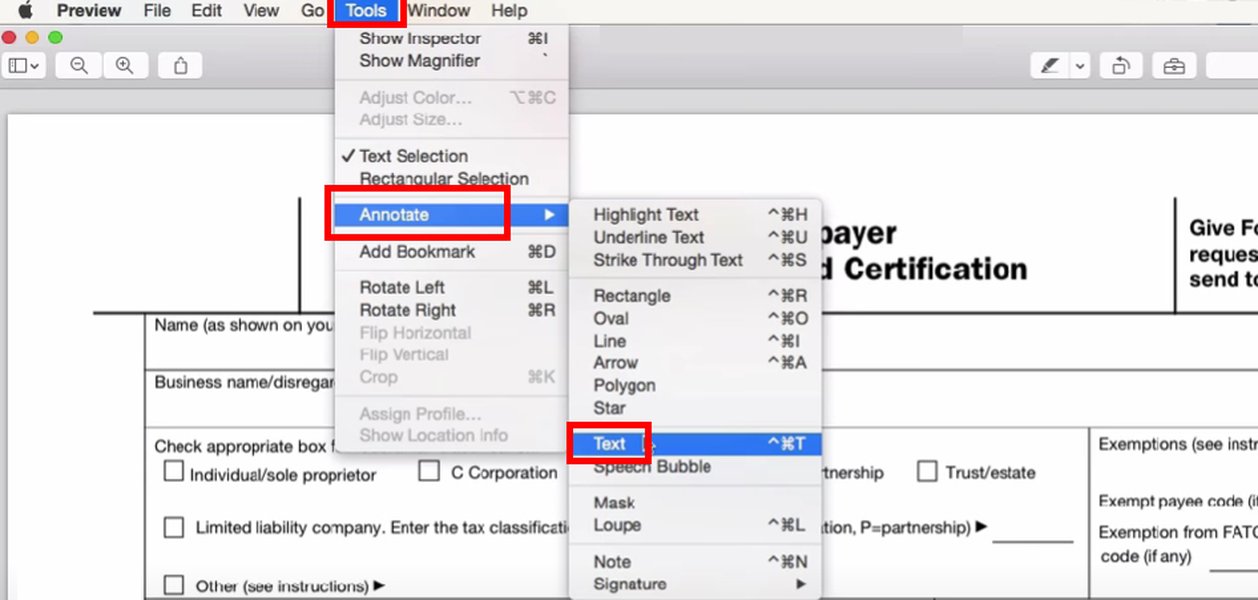This screenshot has width=1258, height=600.
Task: Choose the Loupe annotation
Action: 695,525
